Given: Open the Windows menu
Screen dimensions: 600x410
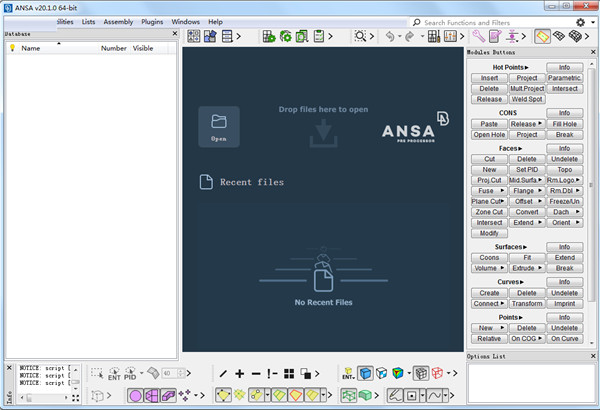Looking at the screenshot, I should click(x=186, y=22).
